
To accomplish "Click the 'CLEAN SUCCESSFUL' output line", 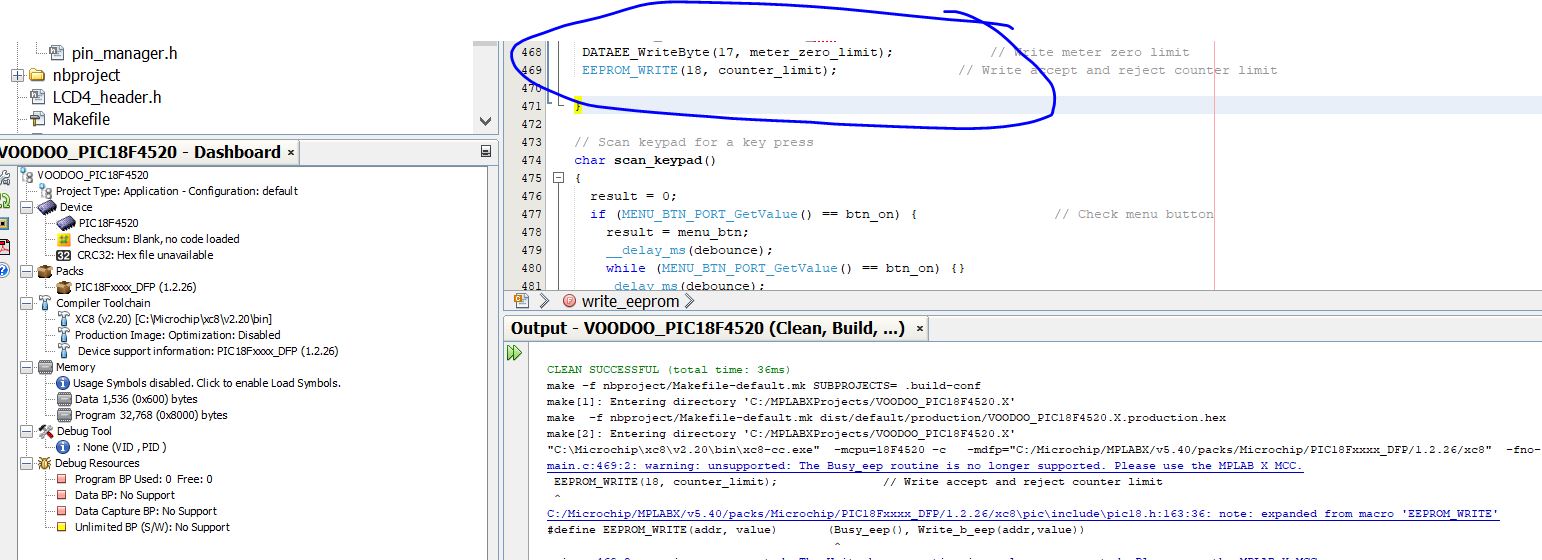I will (x=668, y=370).
